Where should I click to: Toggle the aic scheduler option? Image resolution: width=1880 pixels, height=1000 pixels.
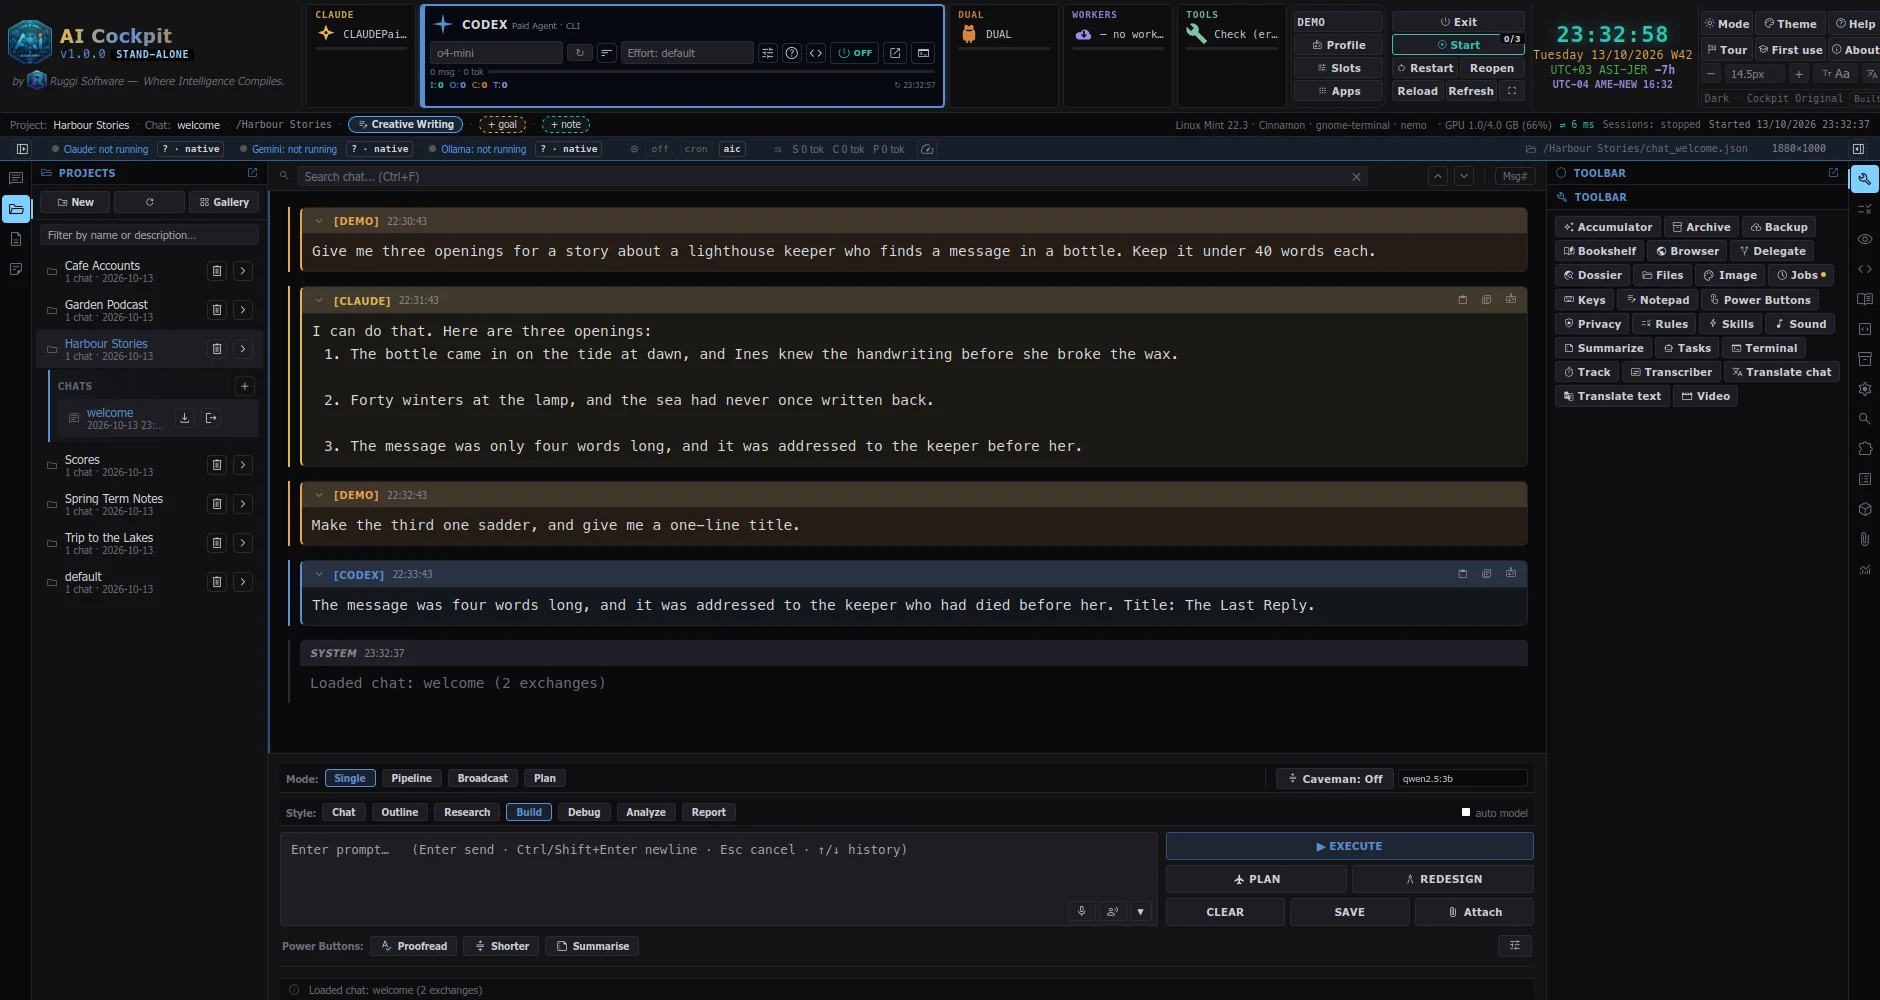point(732,149)
